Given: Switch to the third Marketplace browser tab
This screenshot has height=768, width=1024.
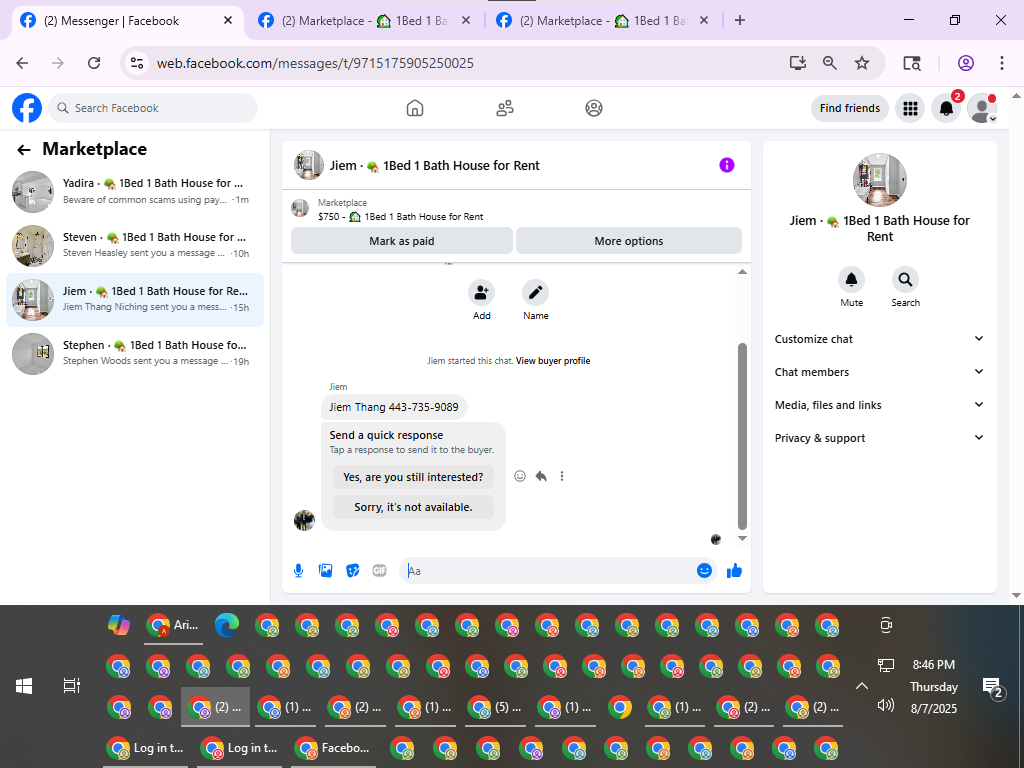Looking at the screenshot, I should (x=601, y=21).
